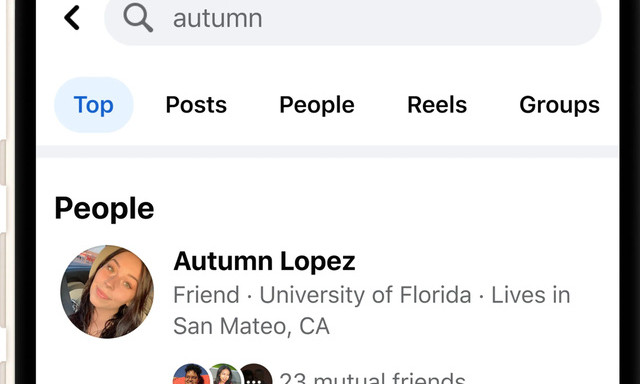
Task: Tap the University of Florida detail text
Action: (x=365, y=295)
